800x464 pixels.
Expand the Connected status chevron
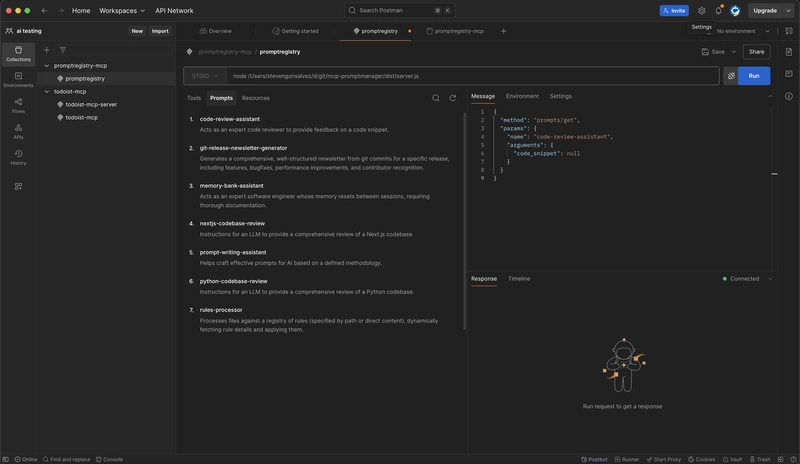tap(770, 279)
